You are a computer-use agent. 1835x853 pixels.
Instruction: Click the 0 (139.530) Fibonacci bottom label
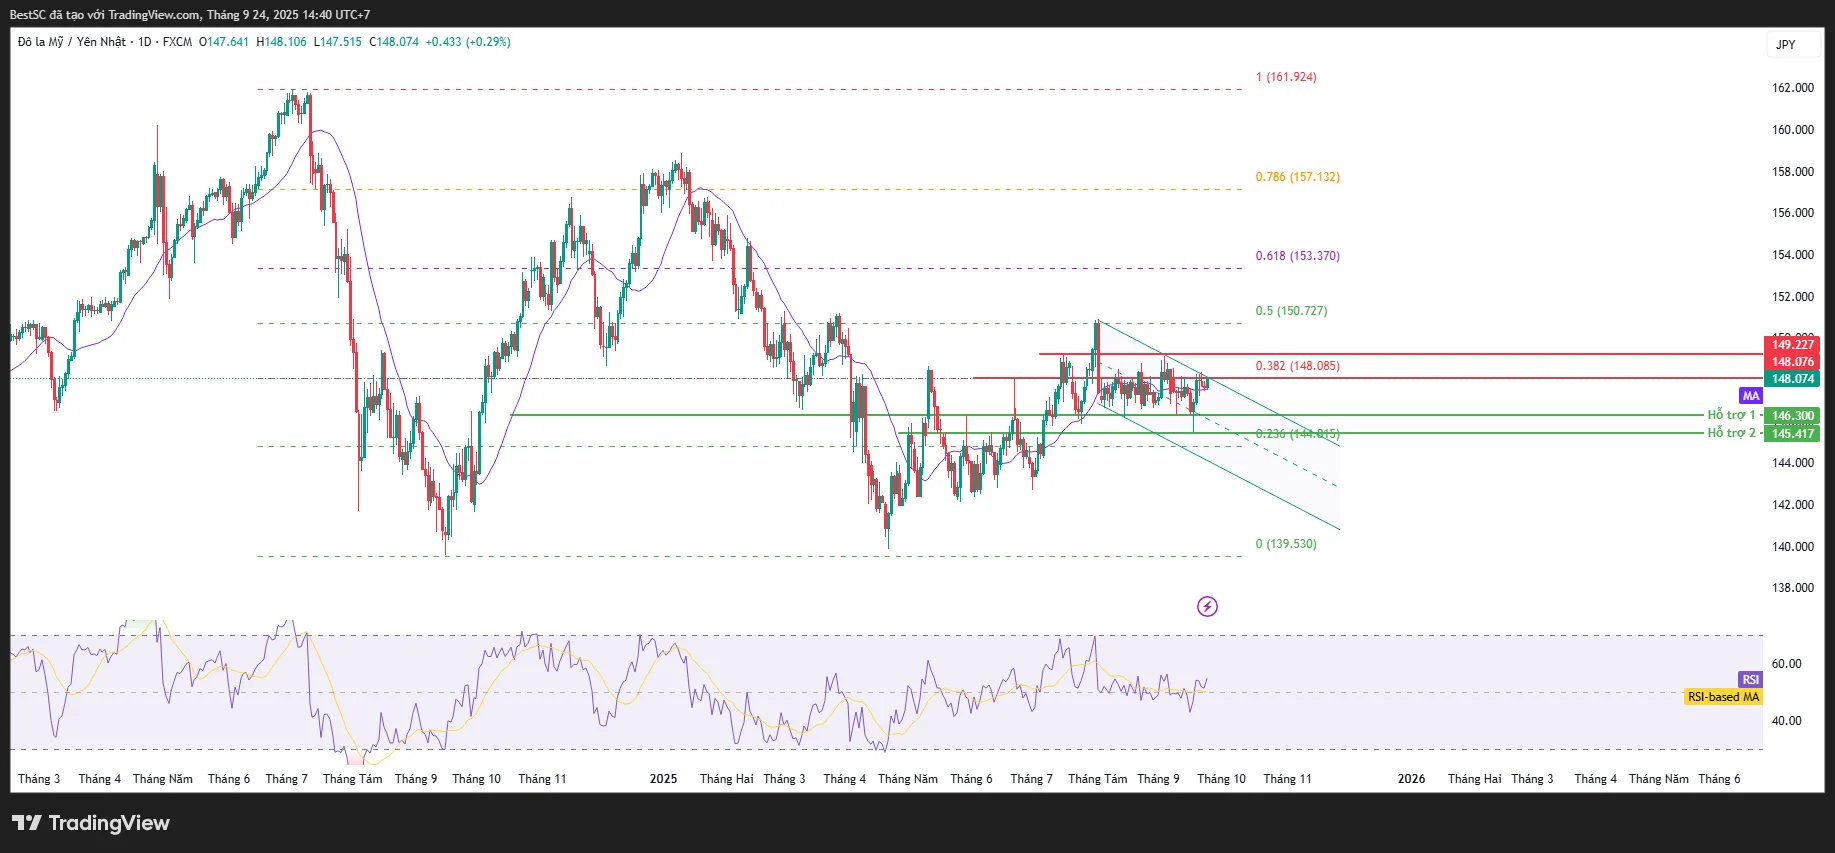(x=1286, y=544)
